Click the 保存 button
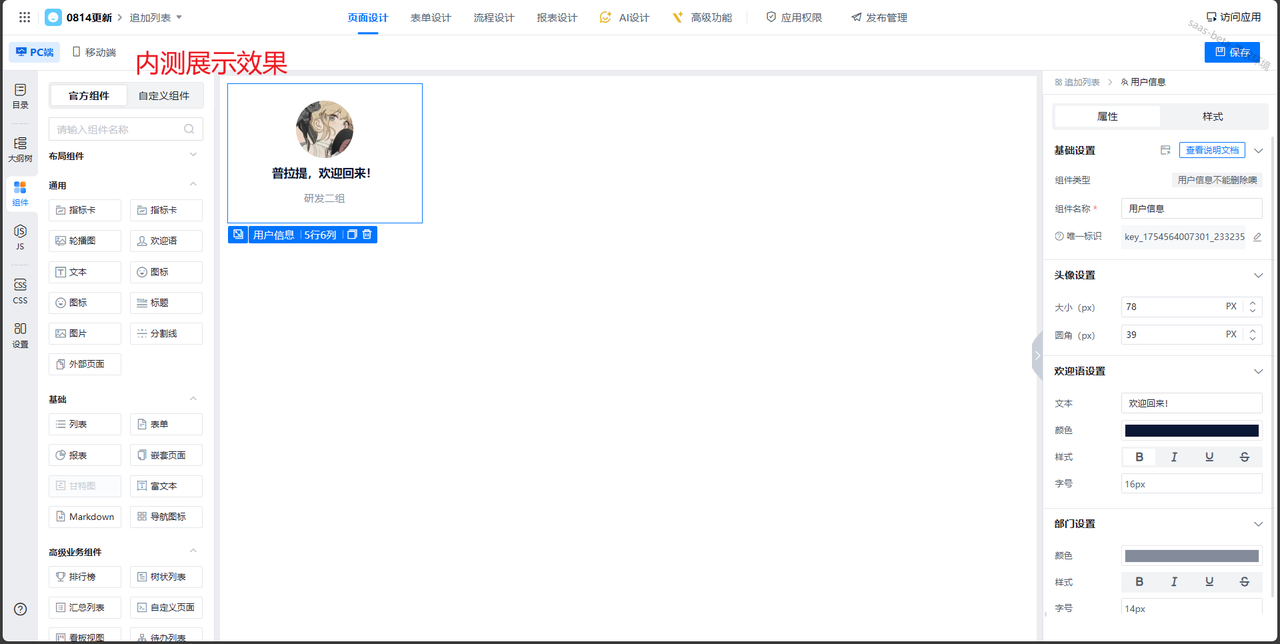 1232,51
